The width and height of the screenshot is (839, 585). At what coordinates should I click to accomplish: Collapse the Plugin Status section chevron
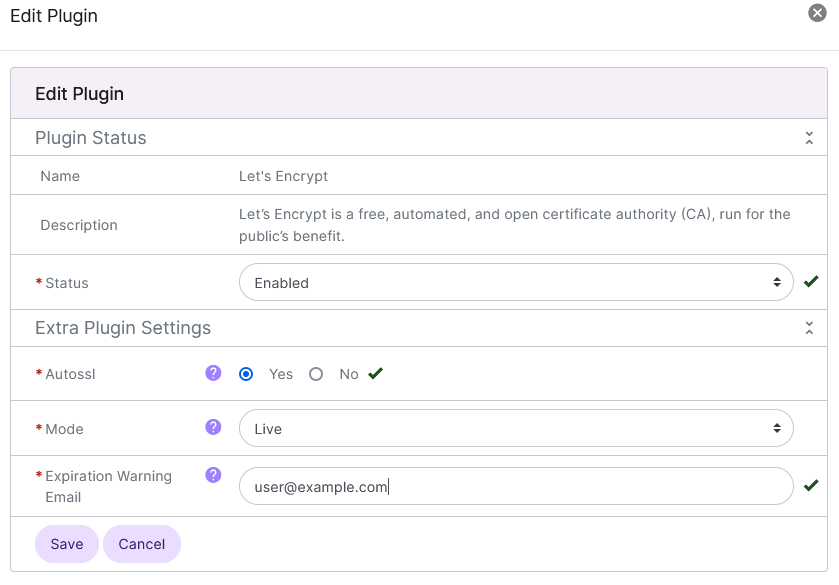tap(810, 137)
